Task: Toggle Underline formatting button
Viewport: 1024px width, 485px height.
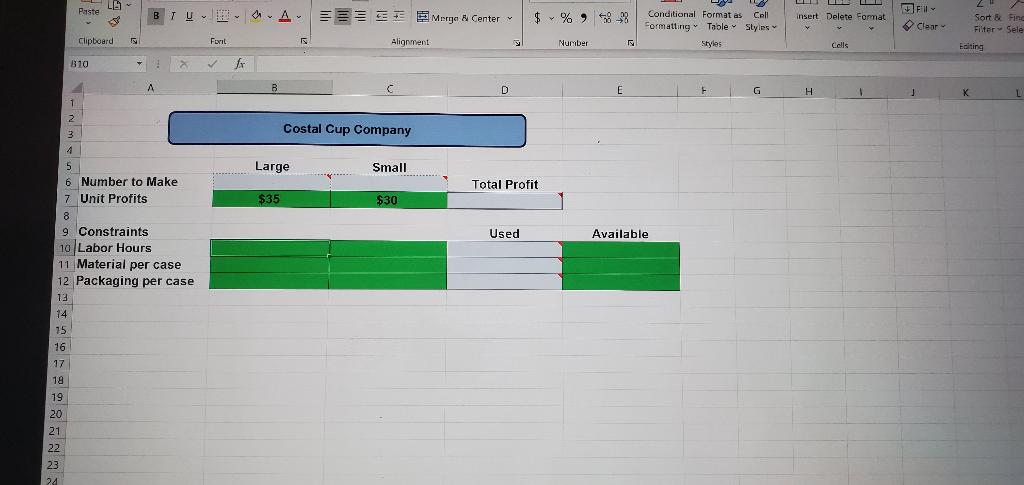Action: (x=189, y=16)
